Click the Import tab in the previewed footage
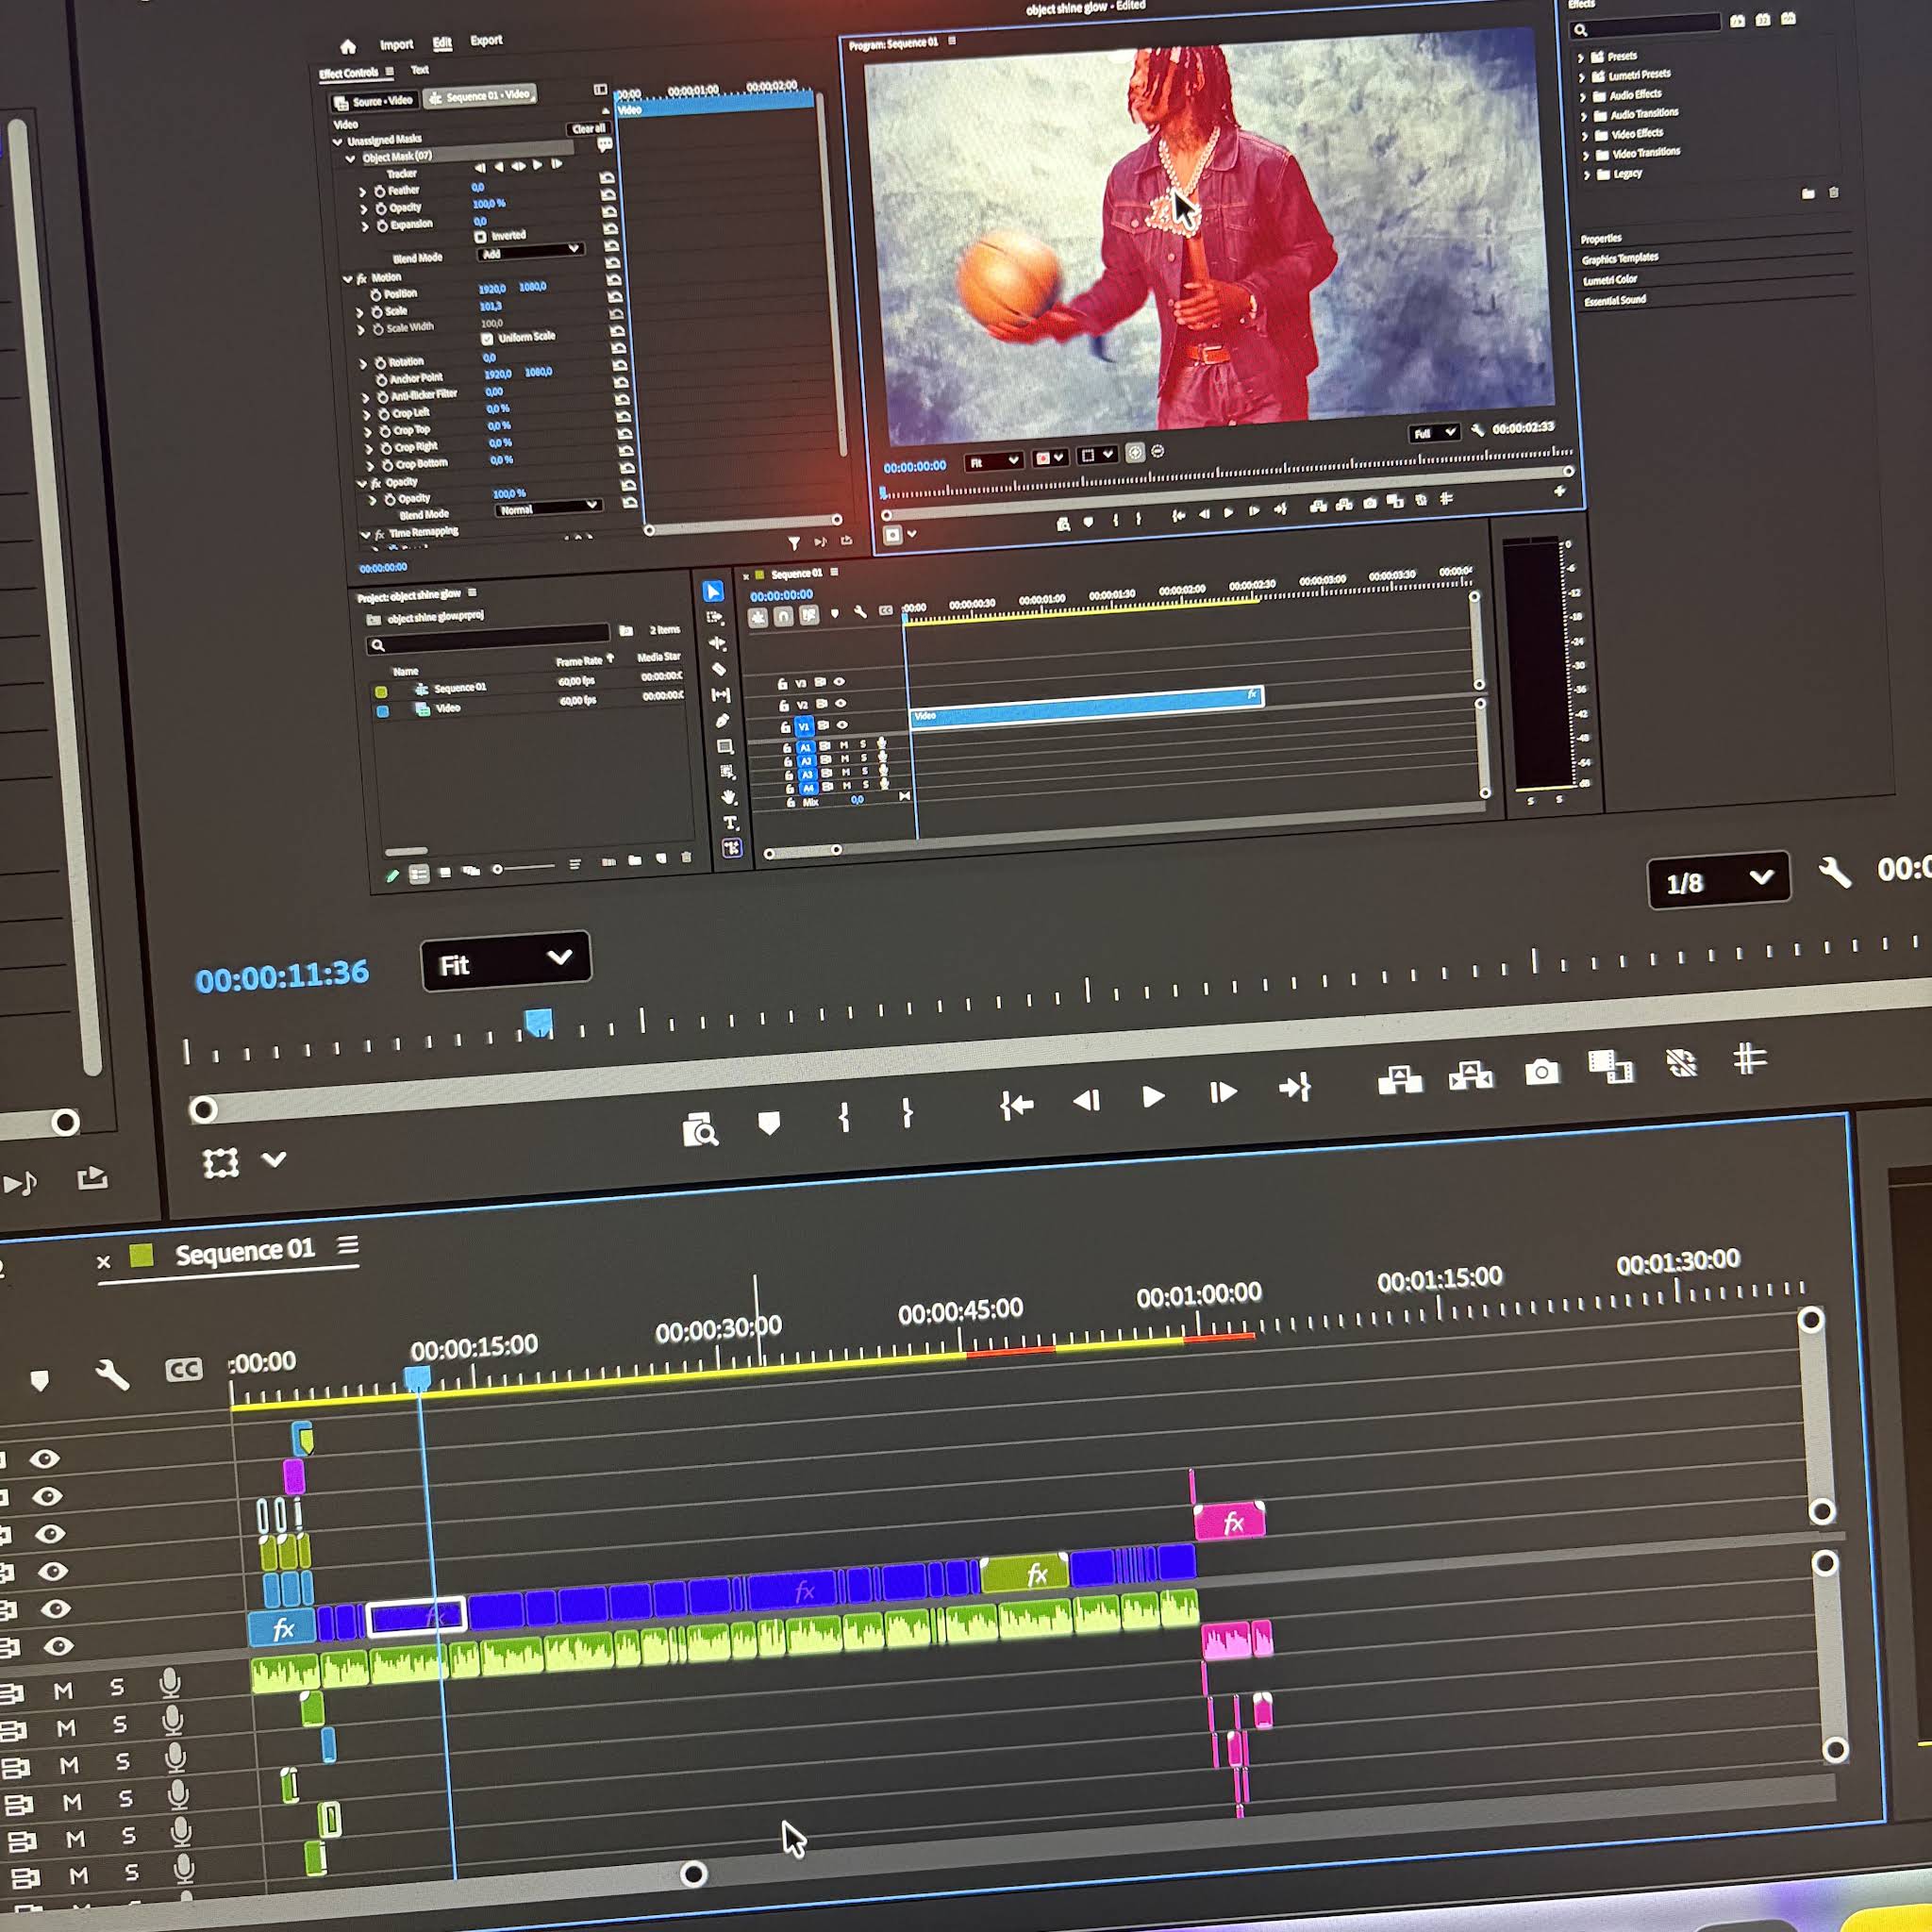 tap(396, 45)
